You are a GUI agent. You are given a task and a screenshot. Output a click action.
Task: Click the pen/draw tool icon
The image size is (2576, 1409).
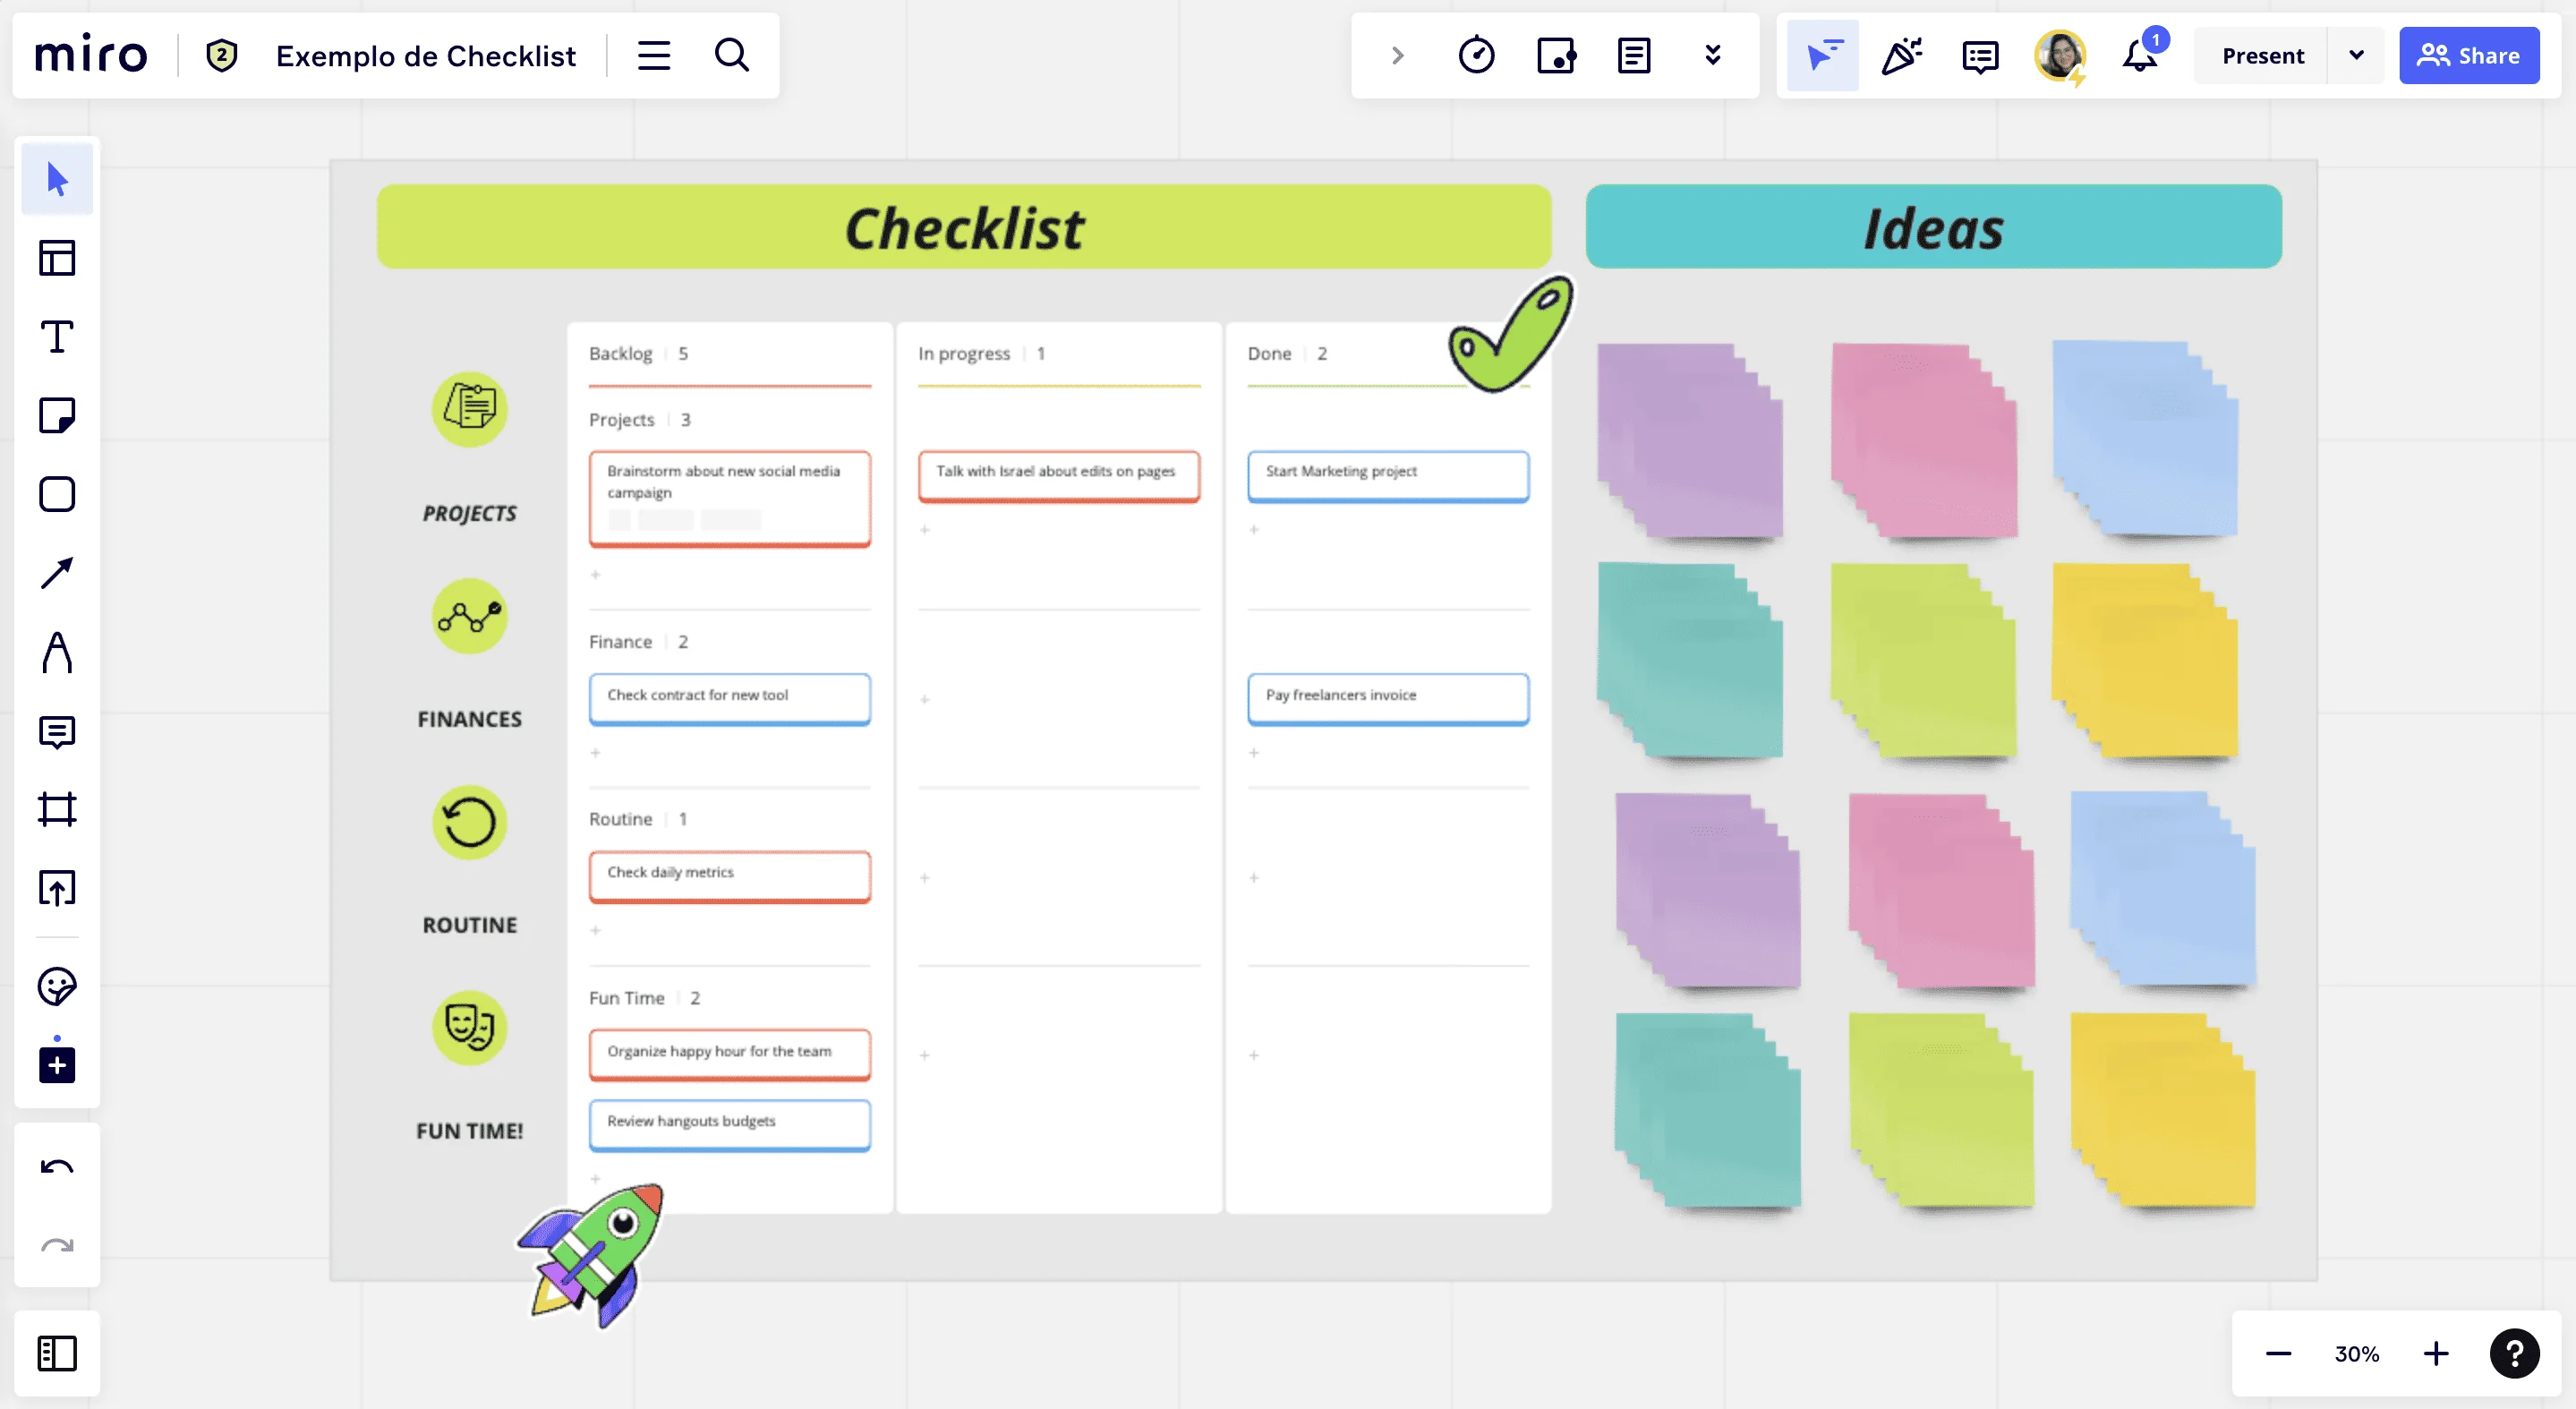(57, 653)
